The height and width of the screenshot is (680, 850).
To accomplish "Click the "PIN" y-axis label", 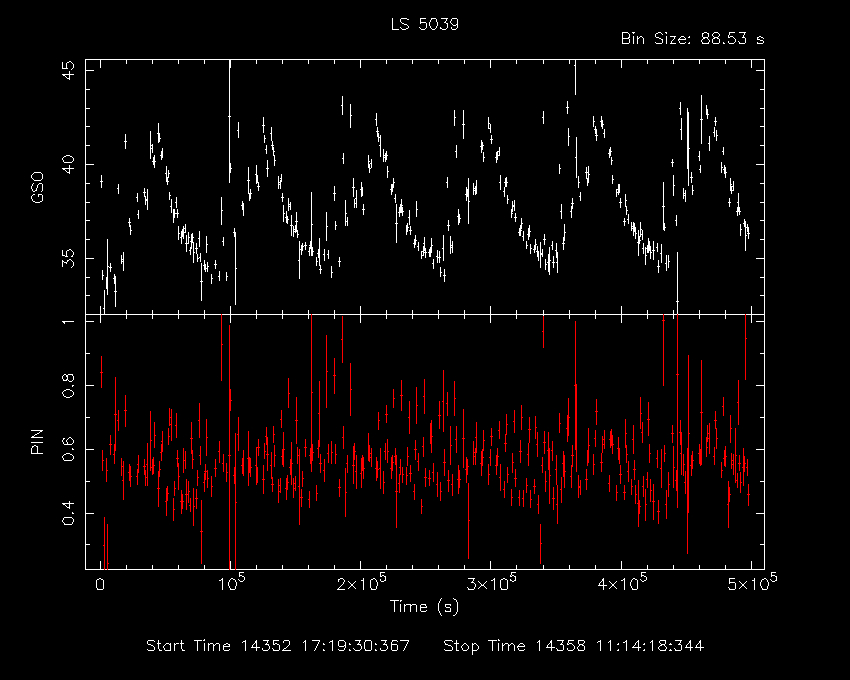I will coord(37,442).
